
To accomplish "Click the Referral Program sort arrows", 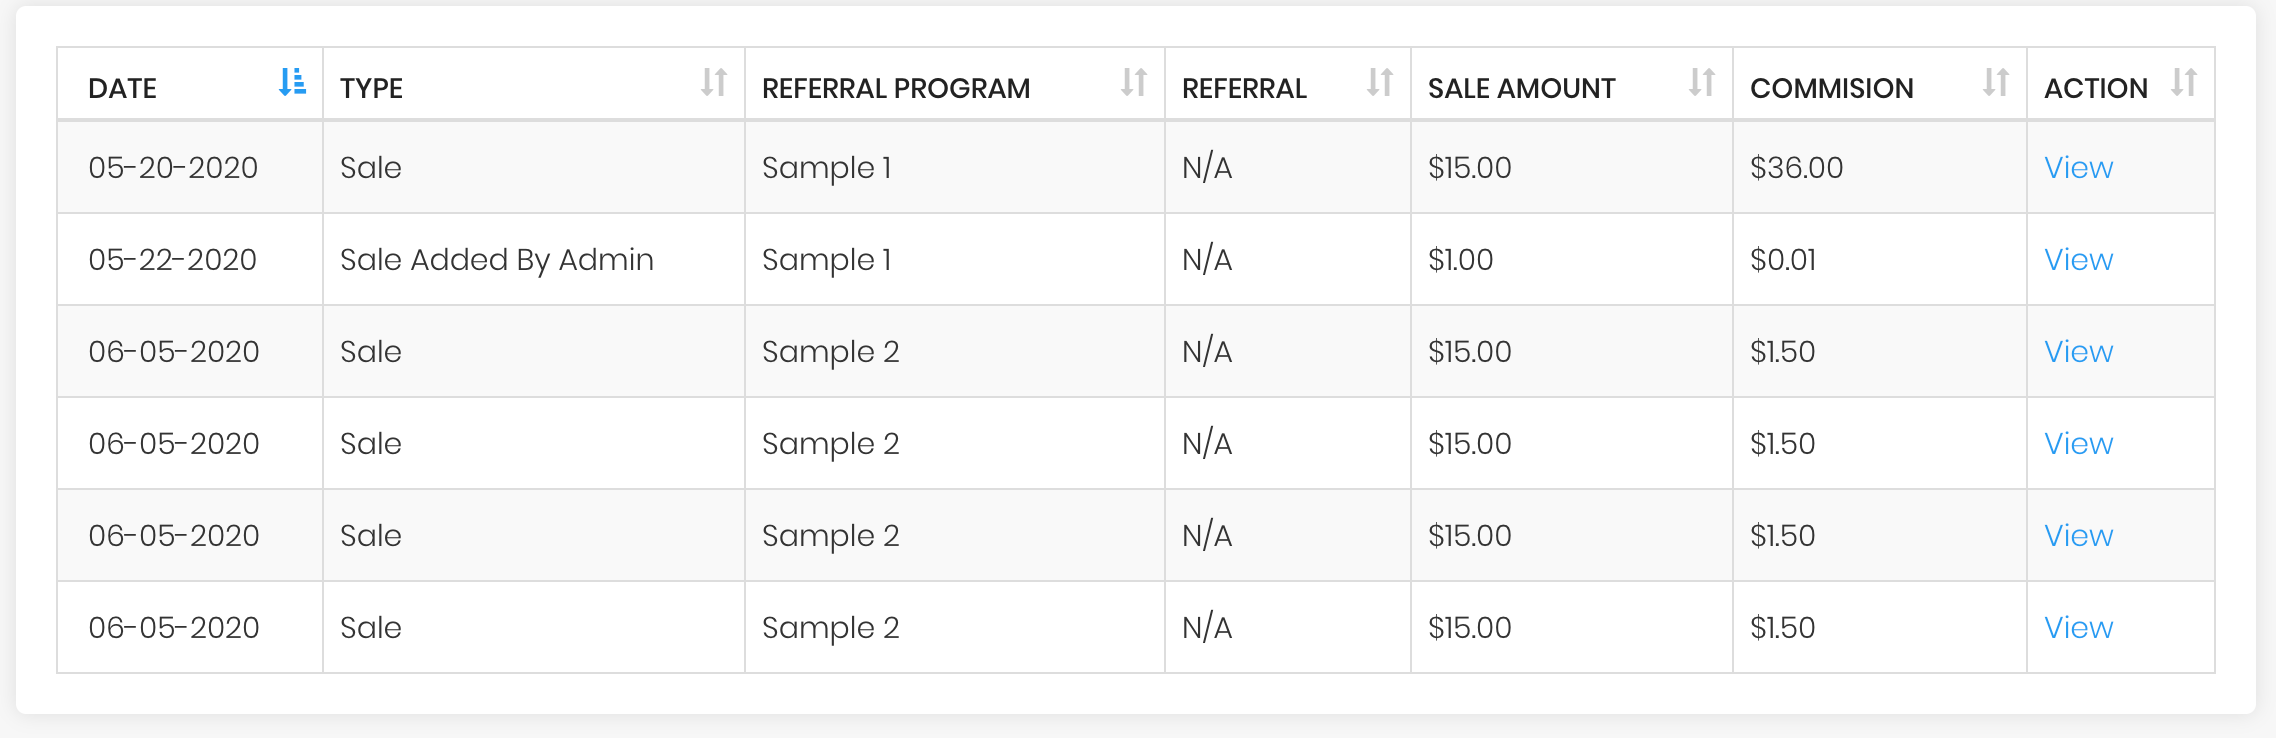I will 1134,82.
